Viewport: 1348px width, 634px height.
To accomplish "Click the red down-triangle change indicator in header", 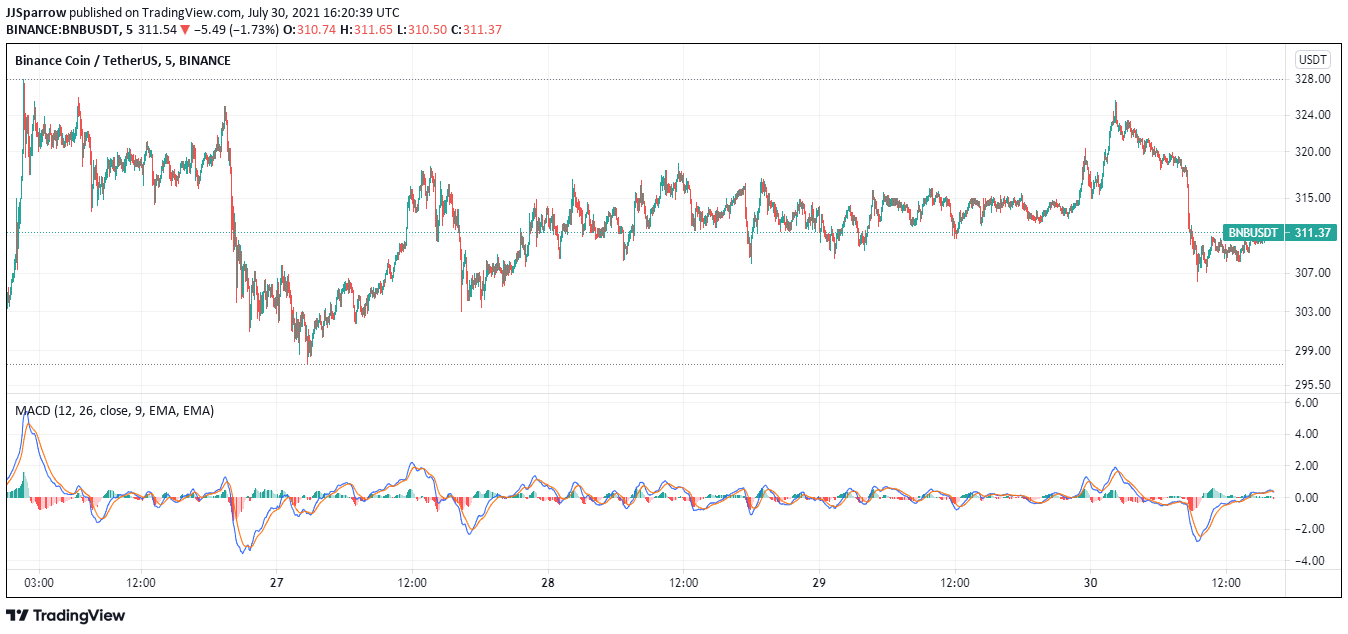I will [184, 30].
